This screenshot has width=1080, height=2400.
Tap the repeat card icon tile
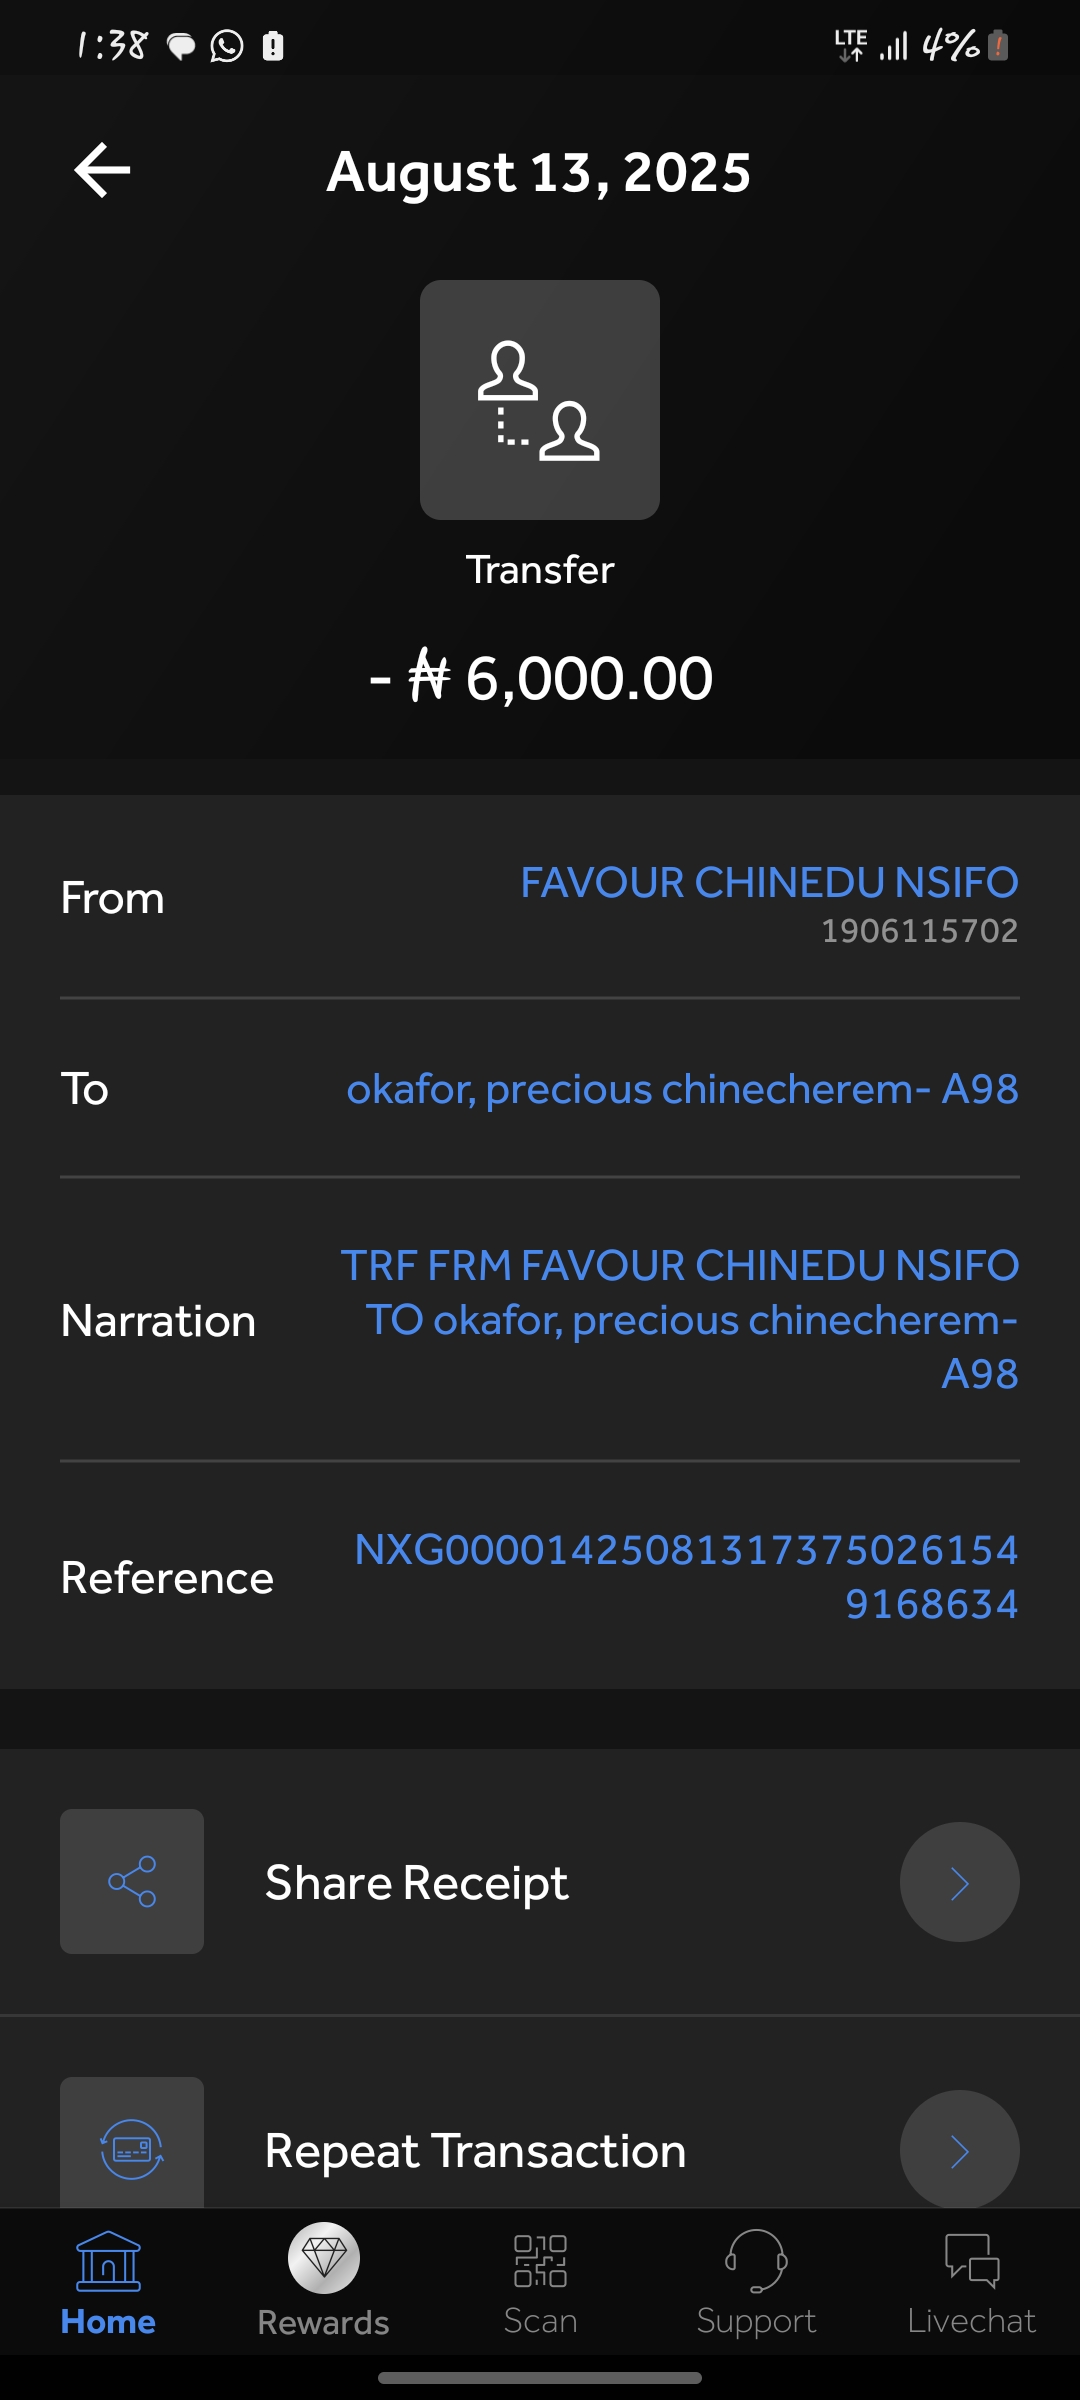tap(132, 2146)
